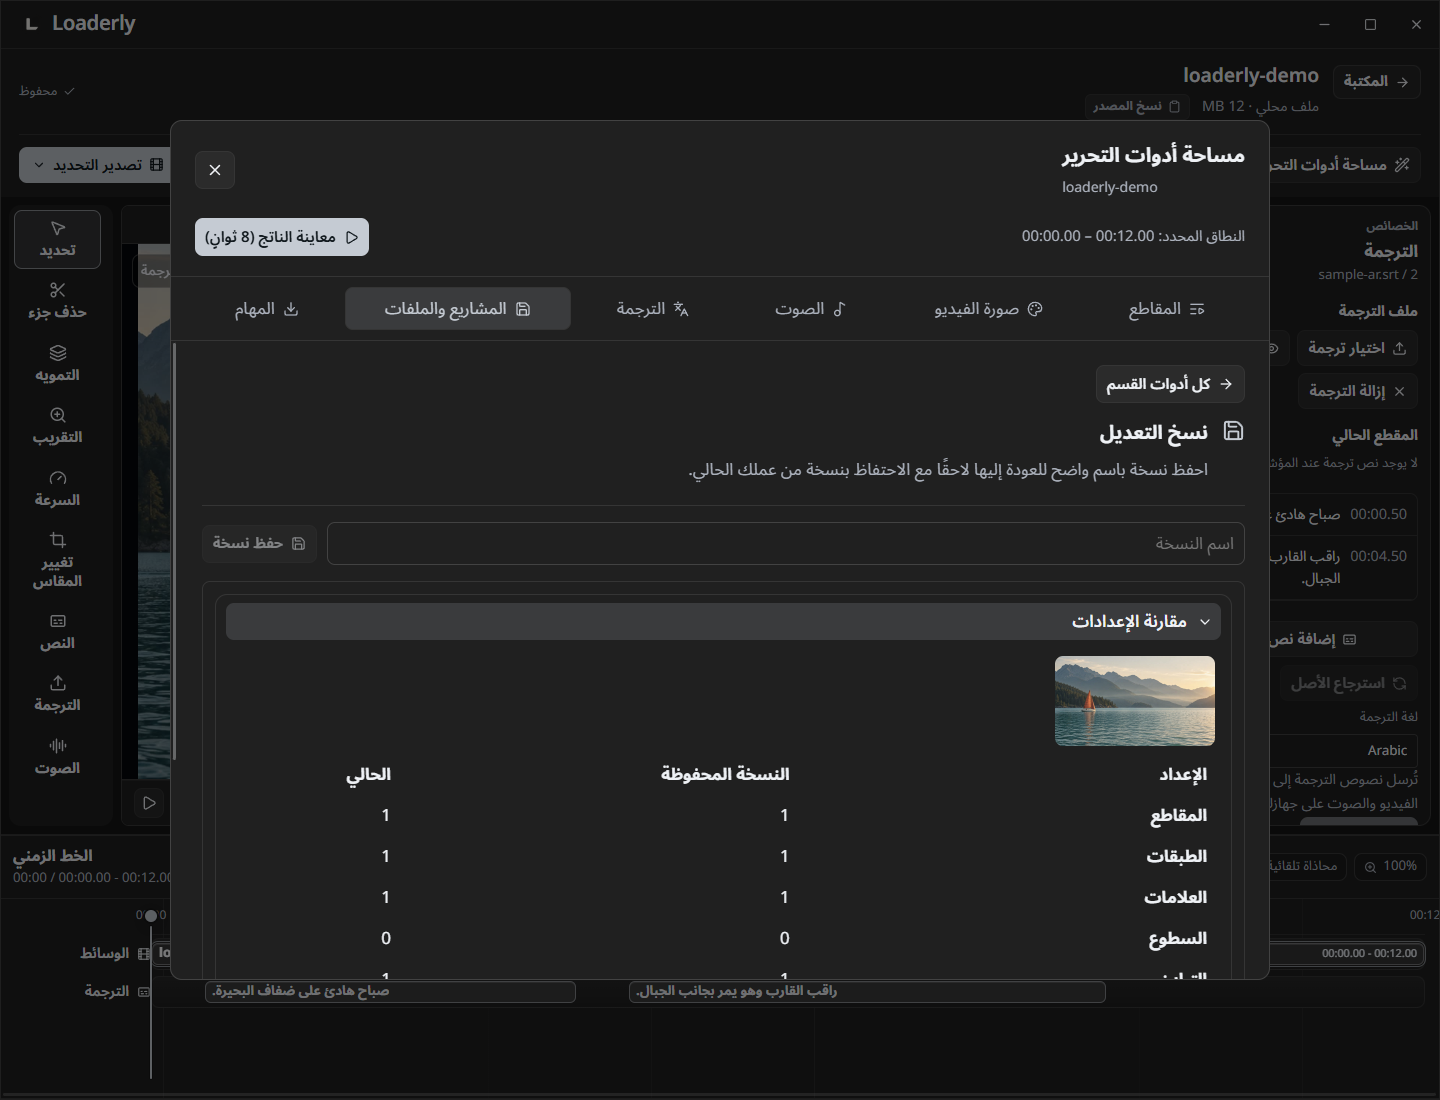This screenshot has width=1440, height=1100.
Task: Click معاينة الناتج preview output button
Action: click(282, 237)
